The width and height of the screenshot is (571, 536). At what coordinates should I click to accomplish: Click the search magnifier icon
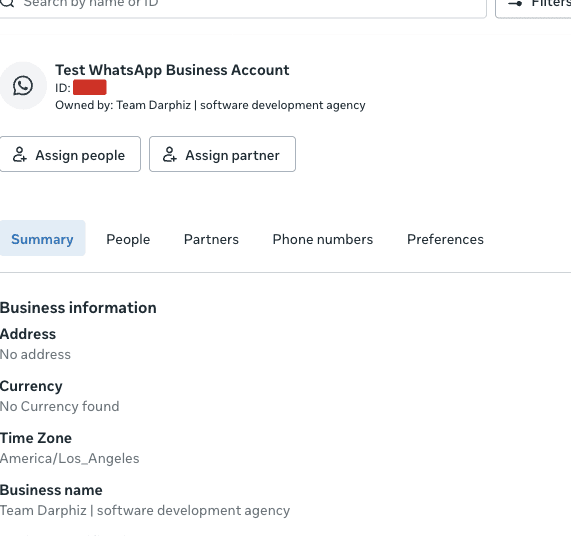7,3
